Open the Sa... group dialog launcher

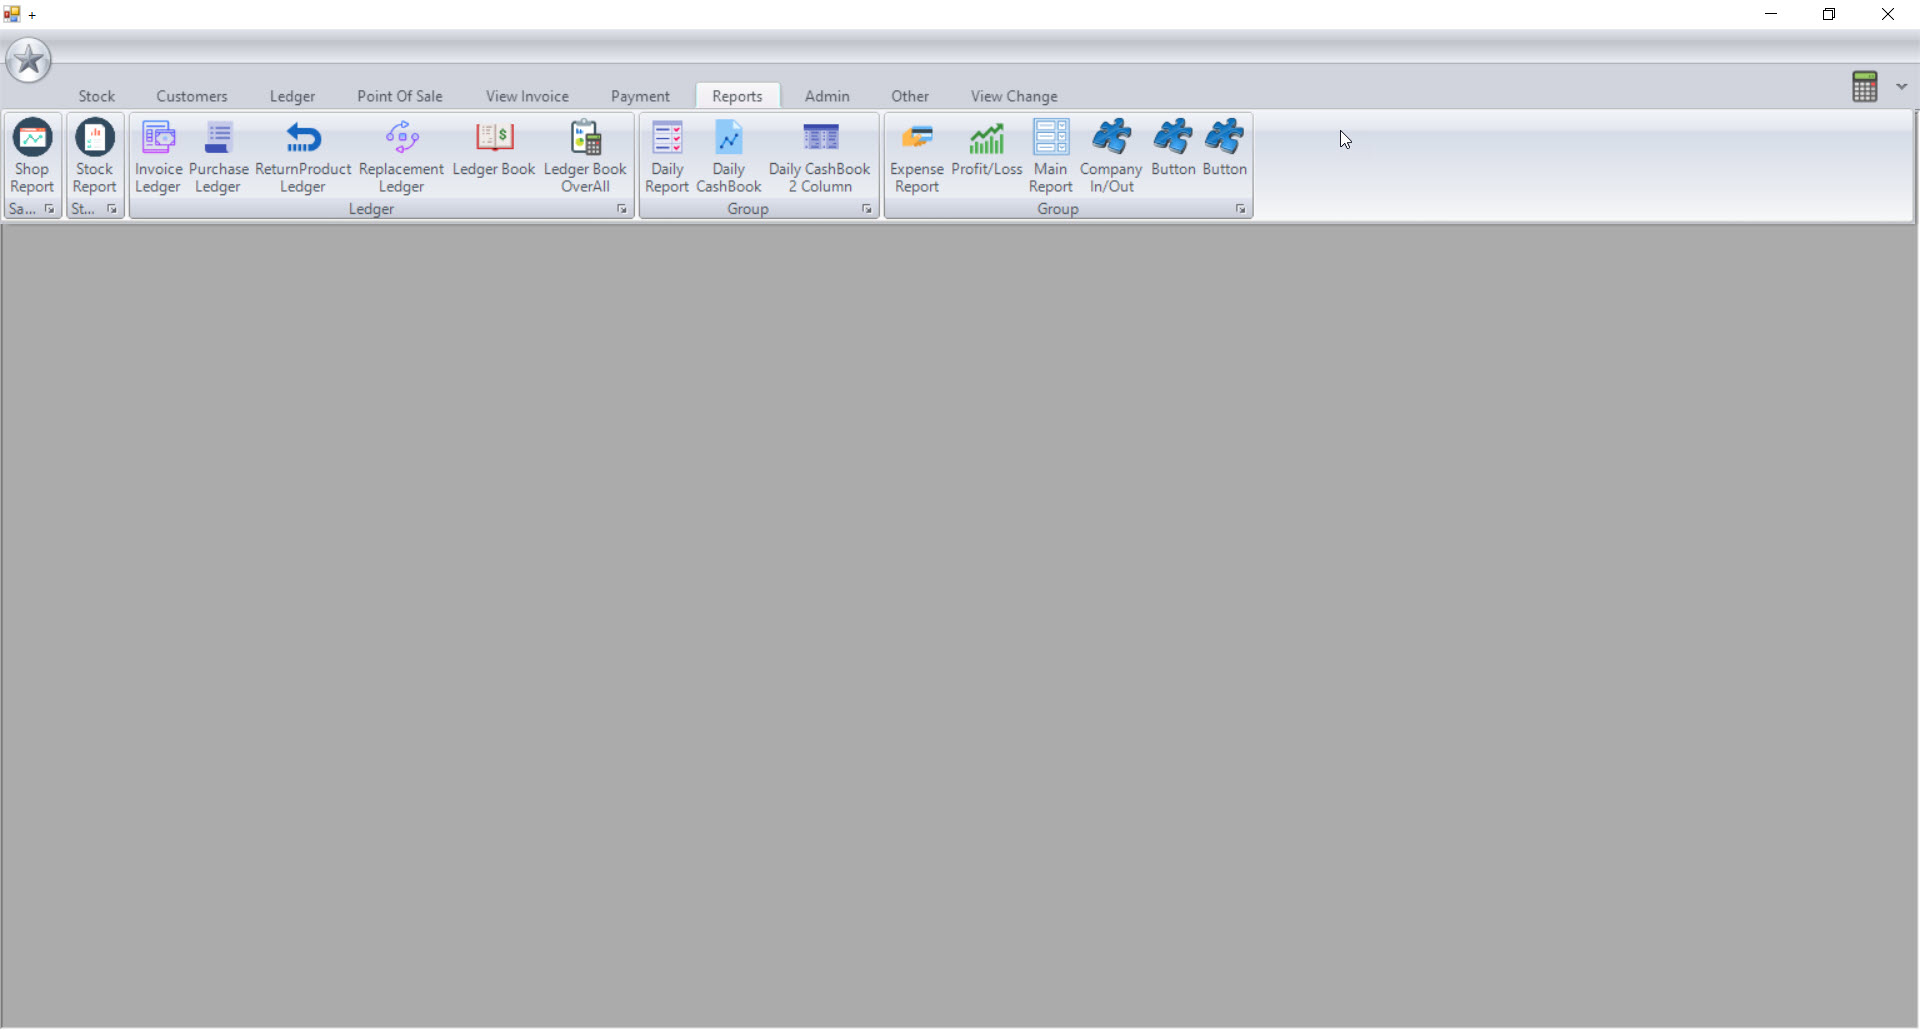(x=49, y=209)
